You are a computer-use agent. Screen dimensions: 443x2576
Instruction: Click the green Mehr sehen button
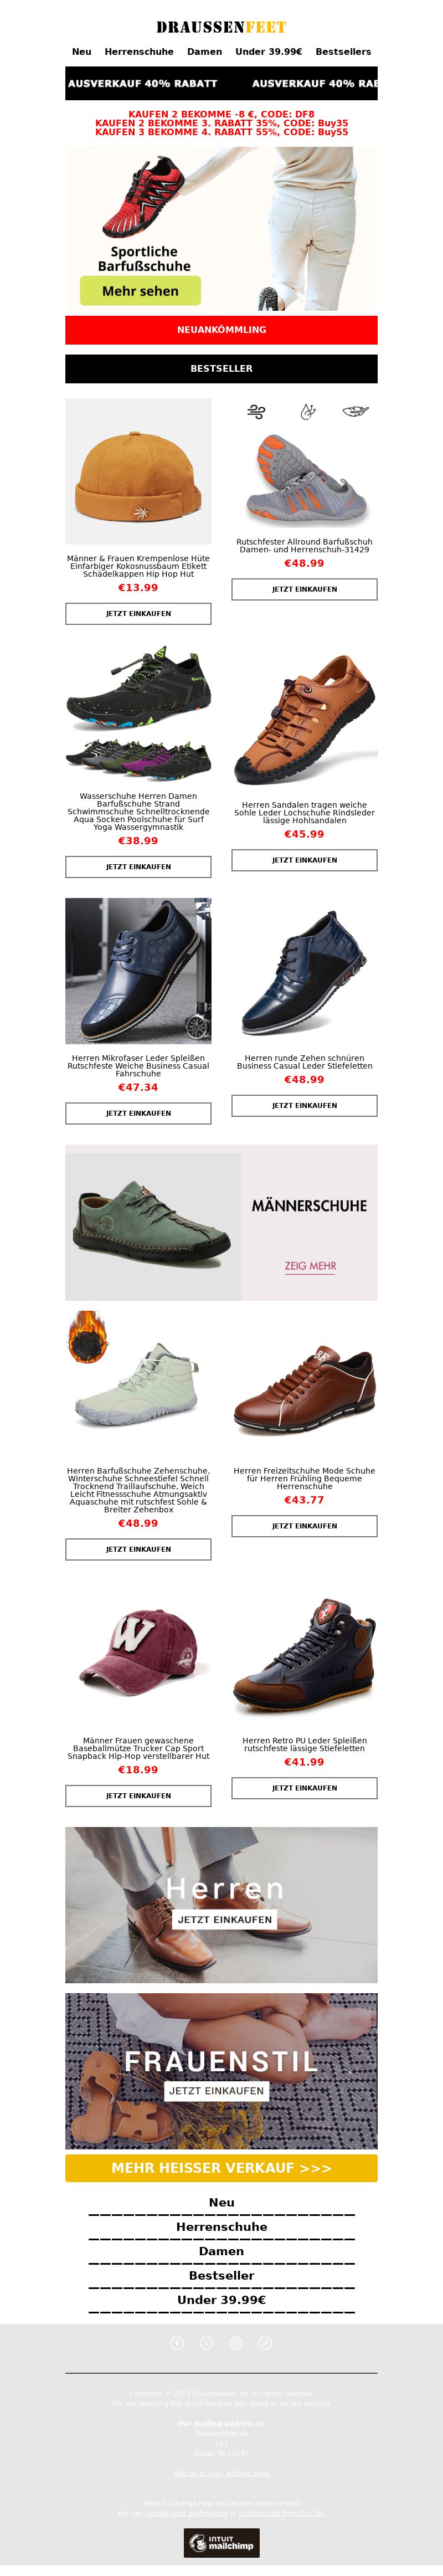pos(140,291)
